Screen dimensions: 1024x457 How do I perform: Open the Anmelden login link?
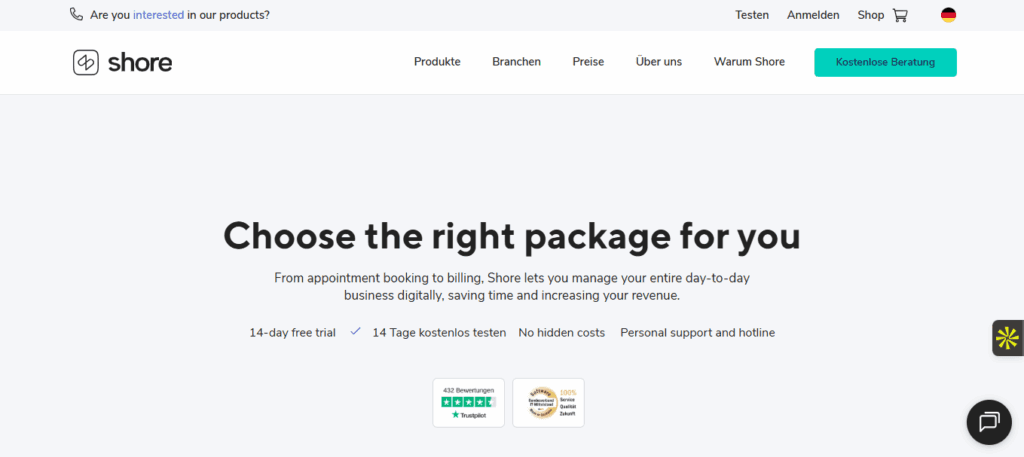tap(813, 15)
